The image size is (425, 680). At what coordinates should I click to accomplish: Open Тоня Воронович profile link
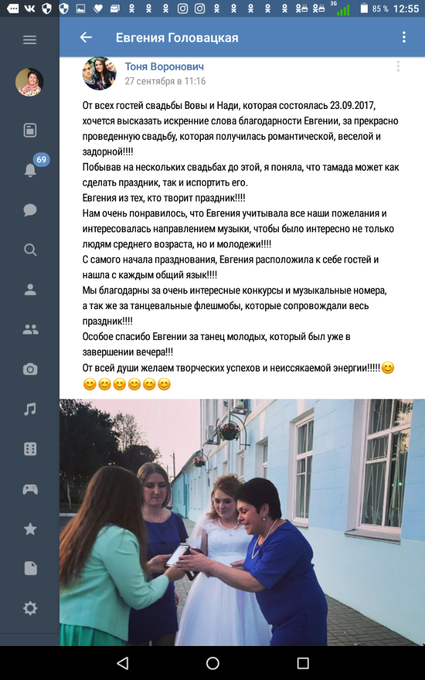coord(164,66)
